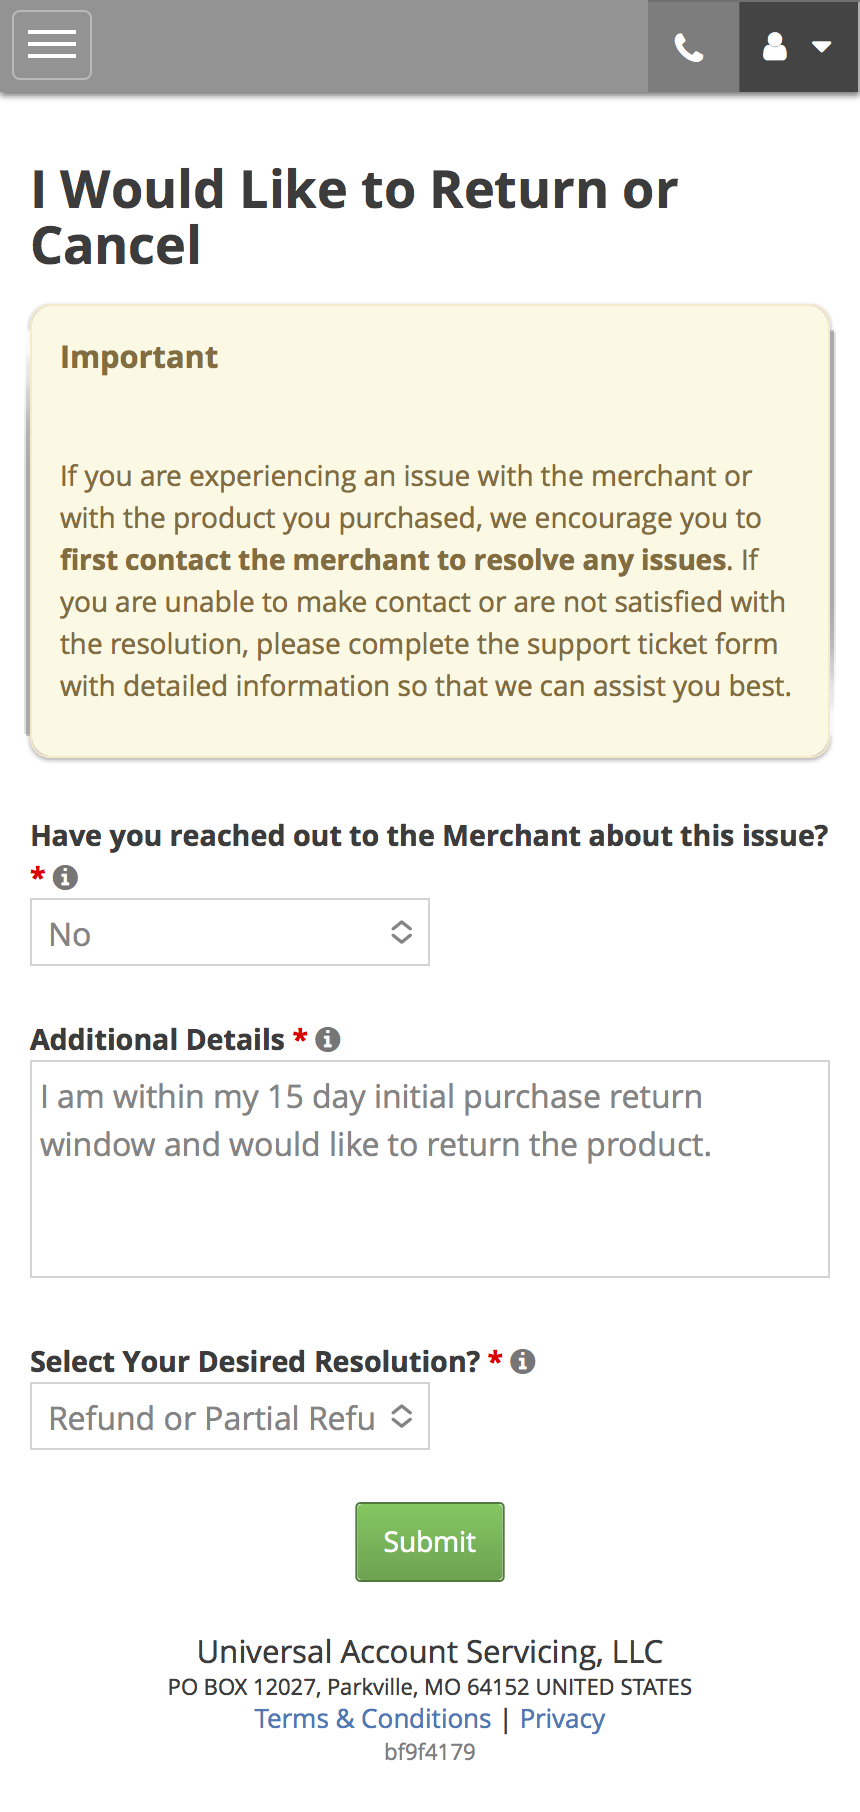860x1812 pixels.
Task: Focus the Additional Details text area
Action: (430, 1169)
